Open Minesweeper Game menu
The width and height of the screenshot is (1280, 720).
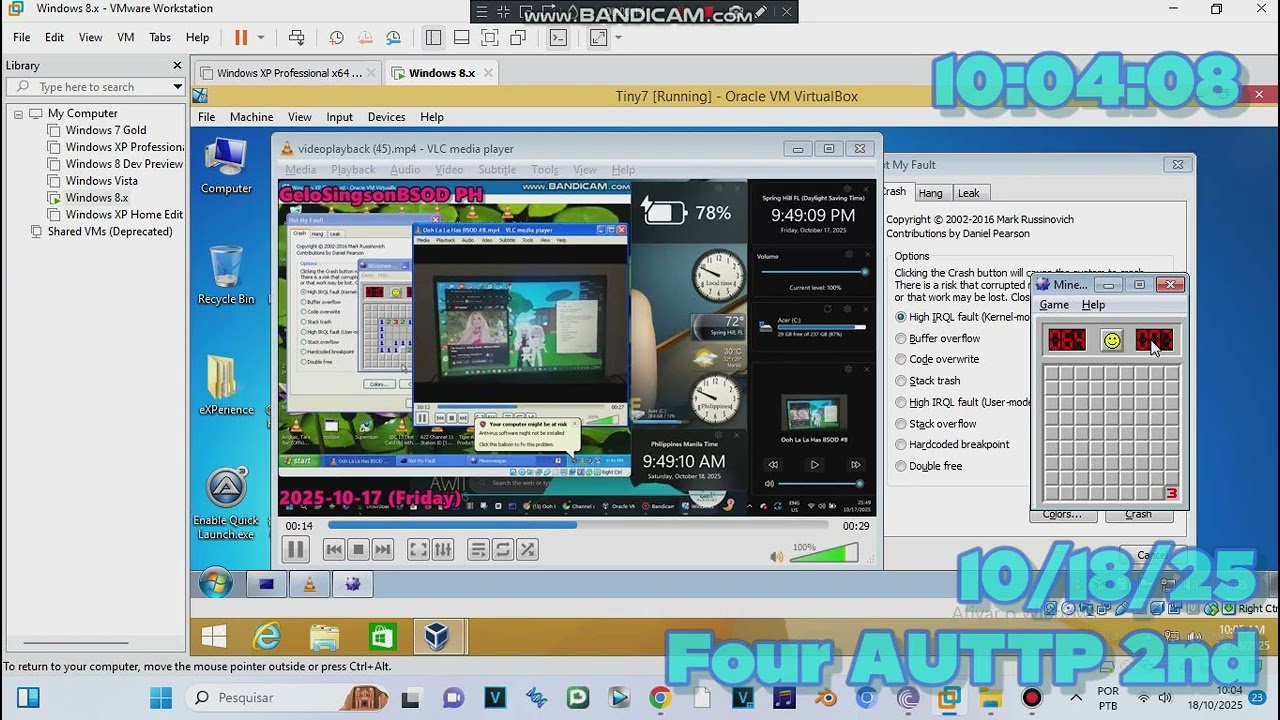(1054, 305)
